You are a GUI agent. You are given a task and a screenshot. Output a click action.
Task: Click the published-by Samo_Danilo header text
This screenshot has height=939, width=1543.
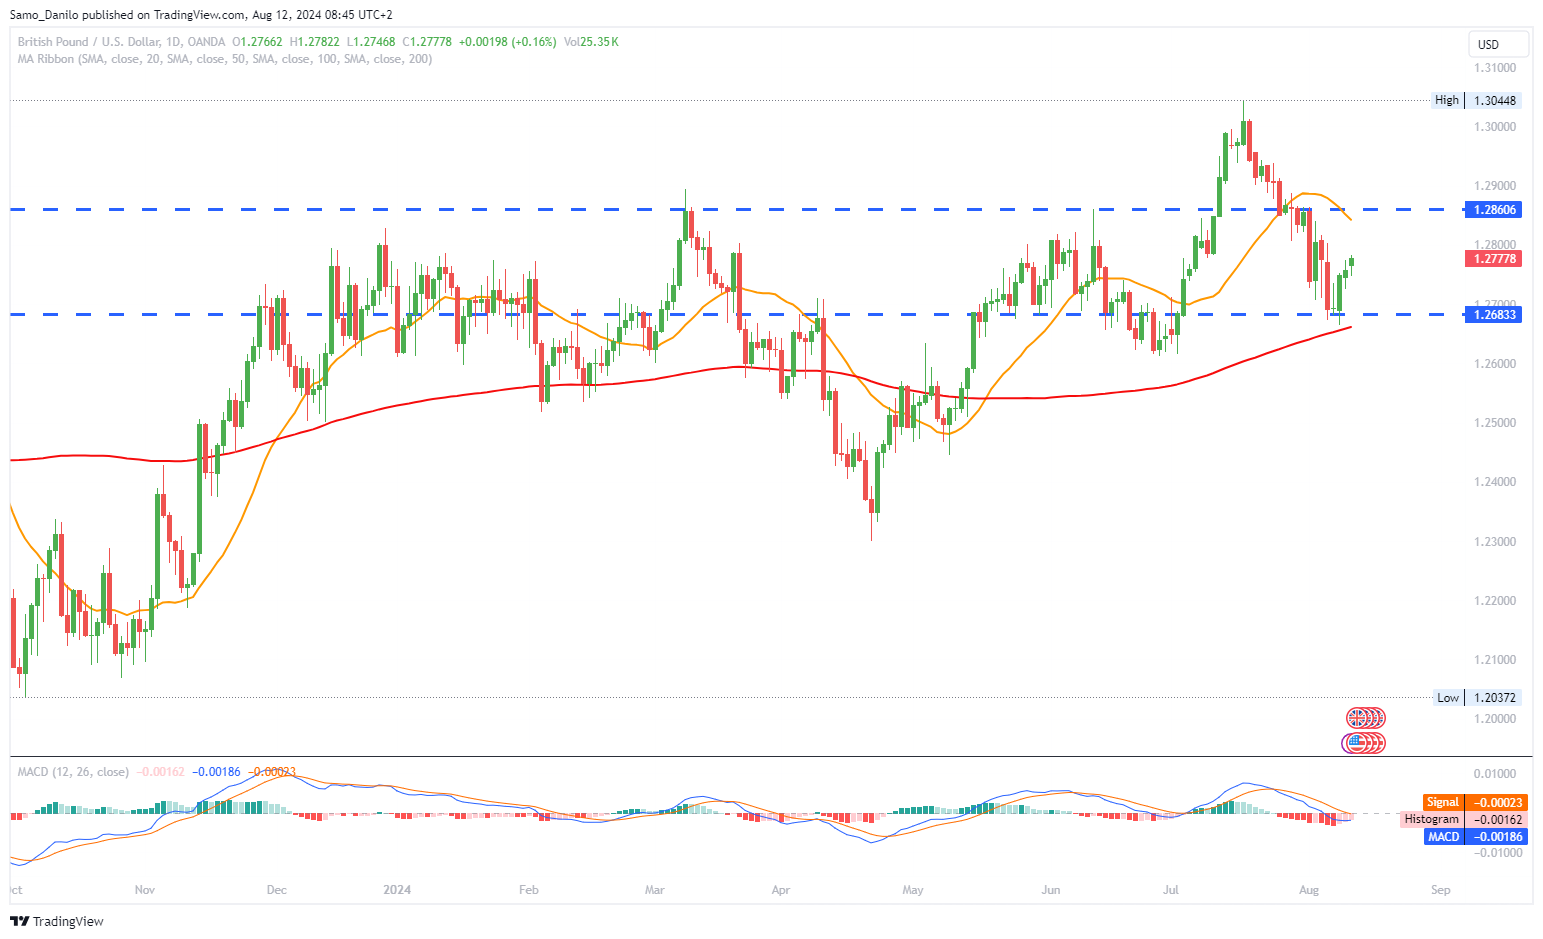[201, 15]
